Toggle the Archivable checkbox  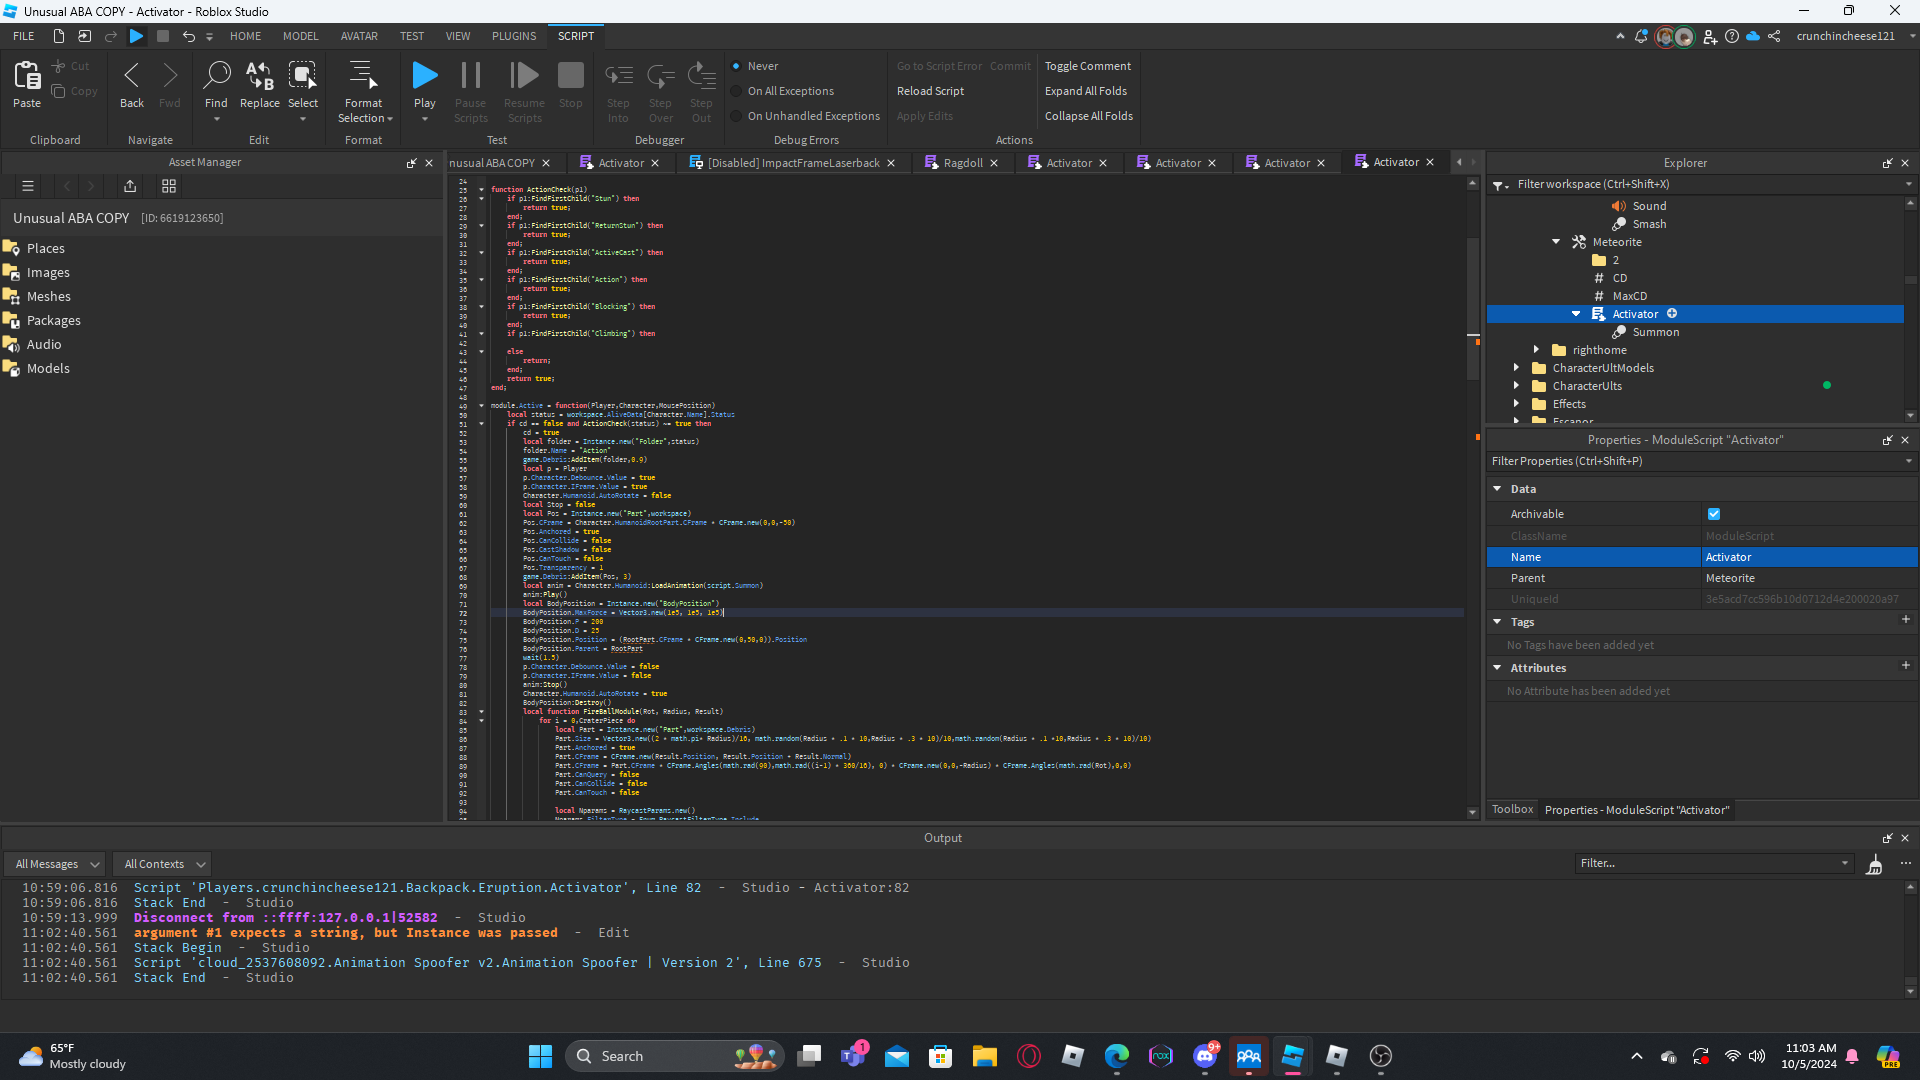coord(1714,514)
